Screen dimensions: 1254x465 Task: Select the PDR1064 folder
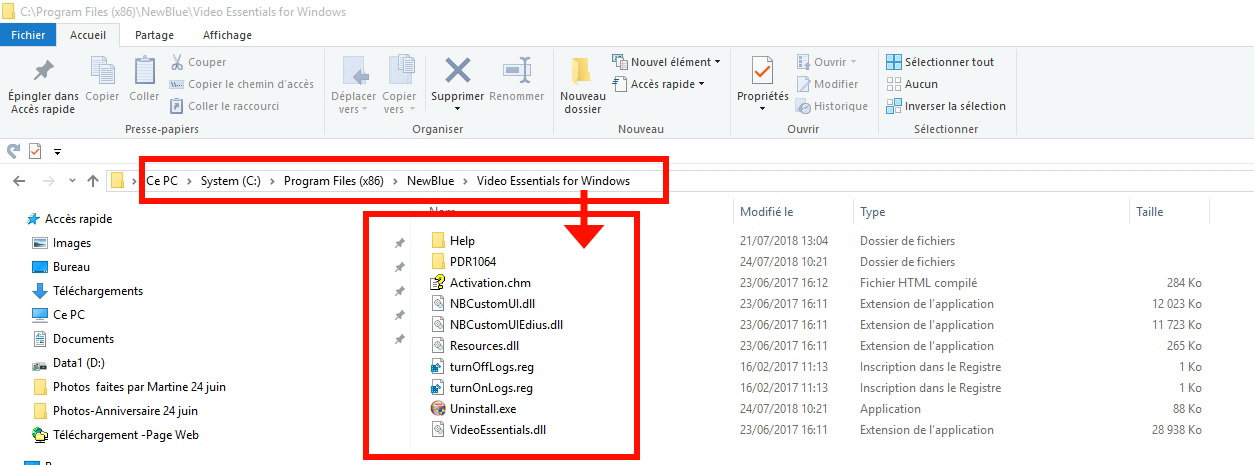[463, 262]
